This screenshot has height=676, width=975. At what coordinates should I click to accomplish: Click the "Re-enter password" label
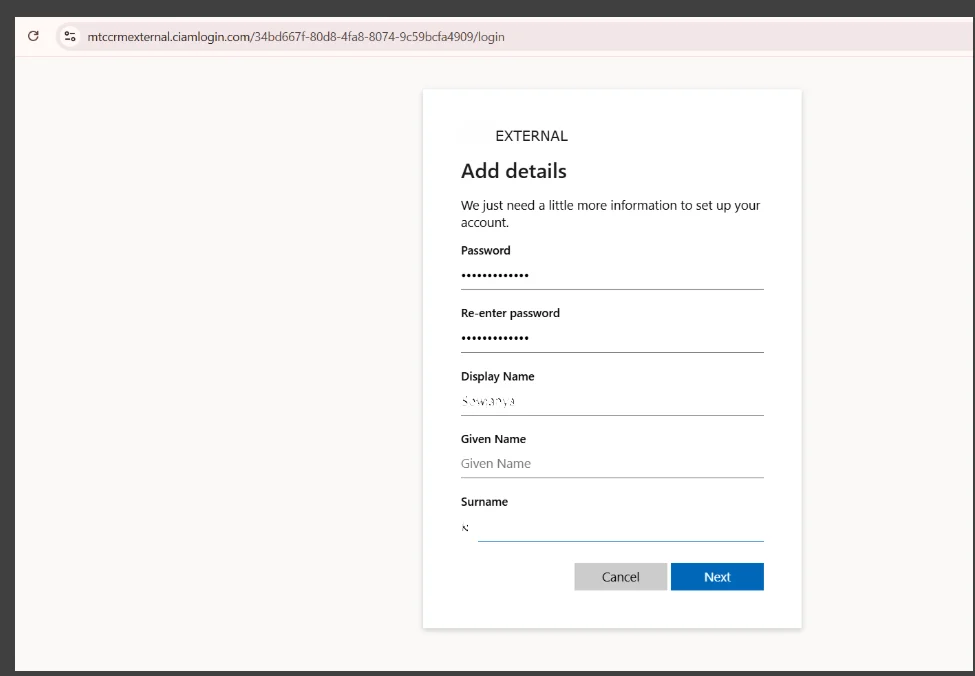click(510, 313)
